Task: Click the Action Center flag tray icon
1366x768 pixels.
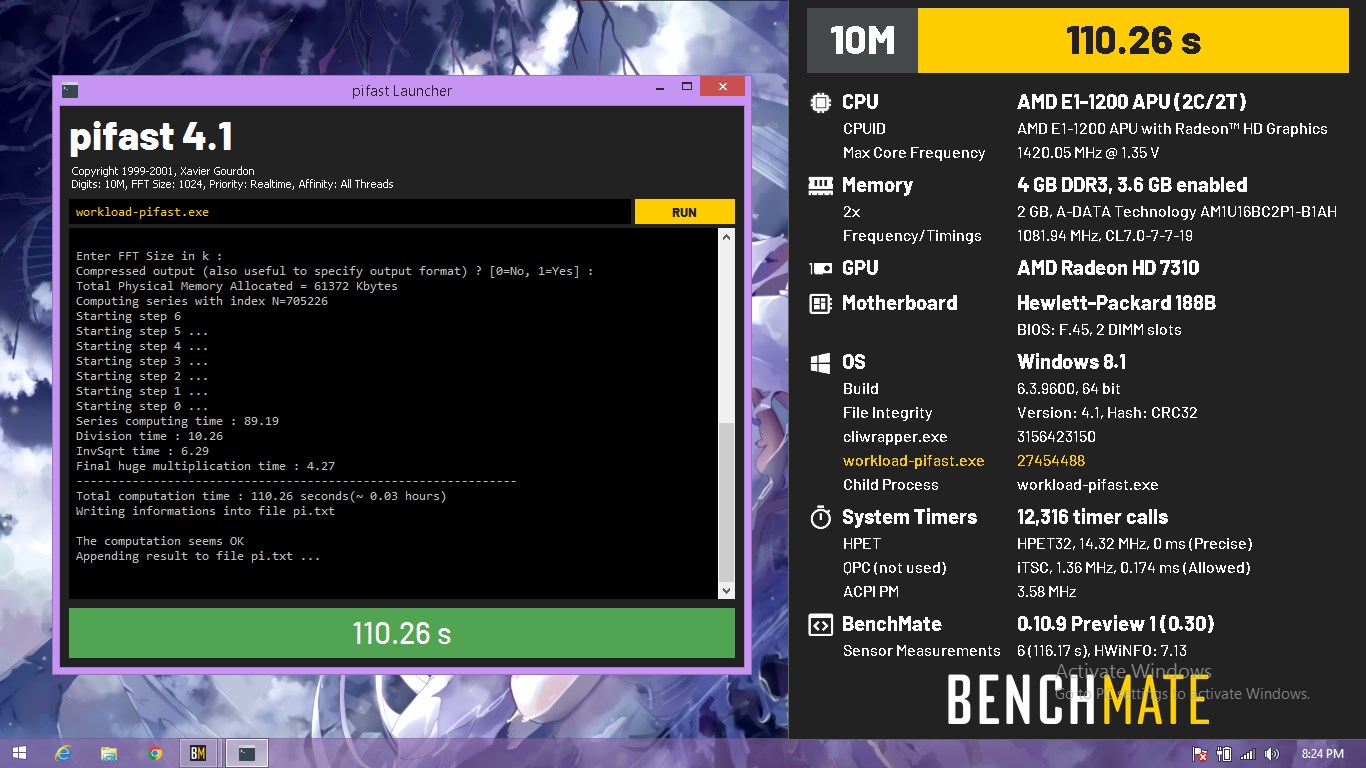Action: pos(1200,754)
